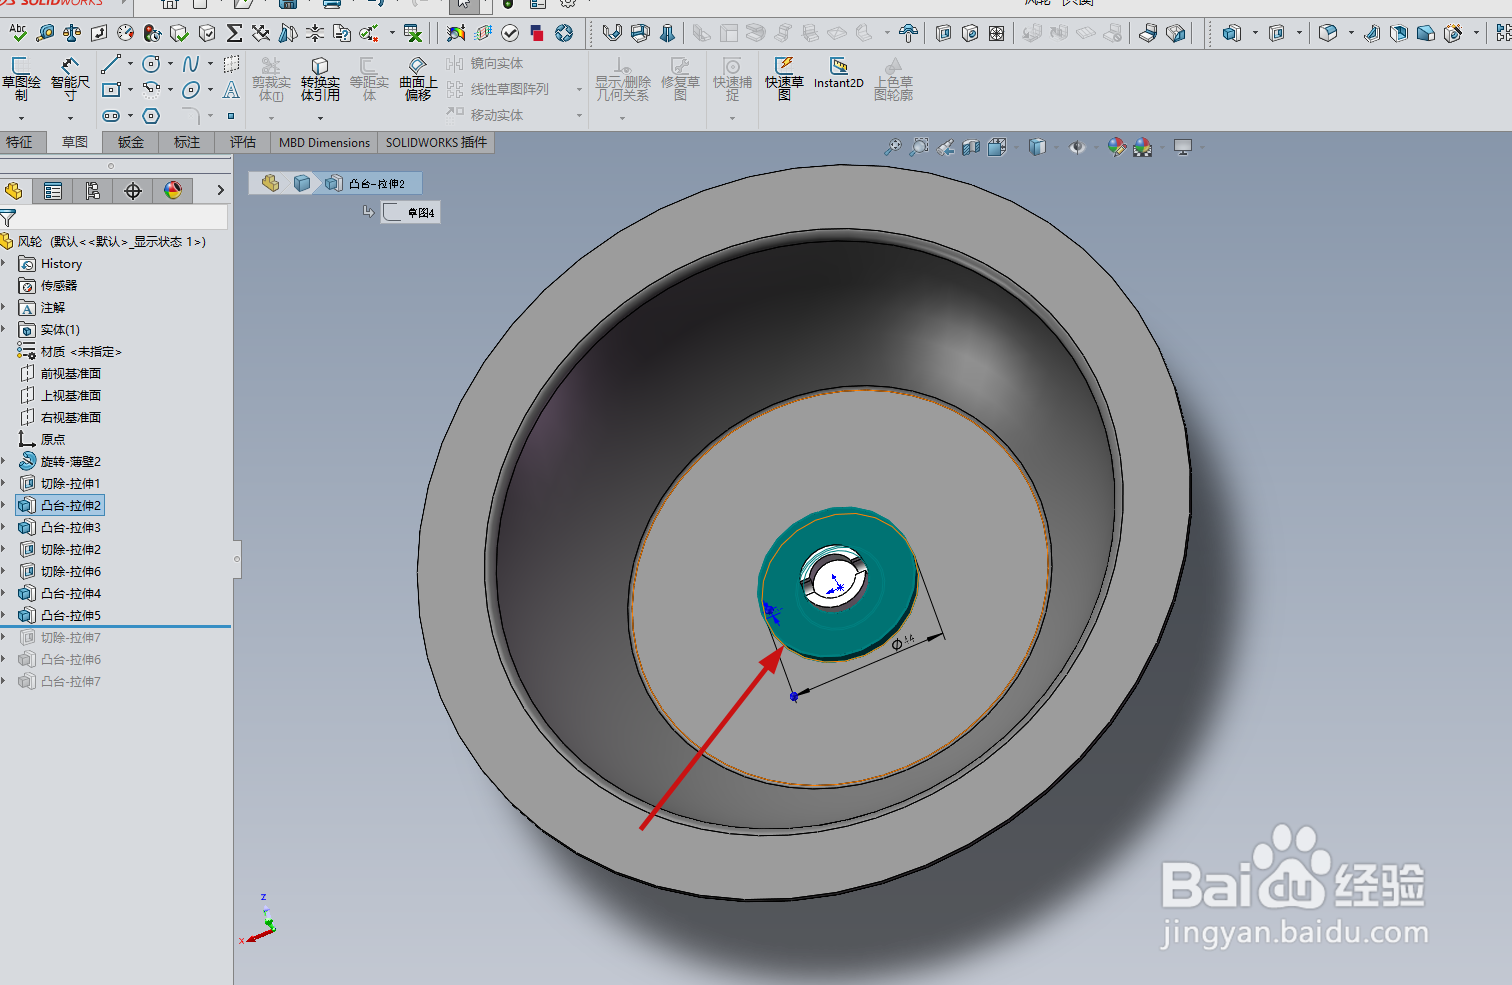This screenshot has height=985, width=1512.
Task: Open Circle tool dropdown arrow
Action: click(170, 64)
